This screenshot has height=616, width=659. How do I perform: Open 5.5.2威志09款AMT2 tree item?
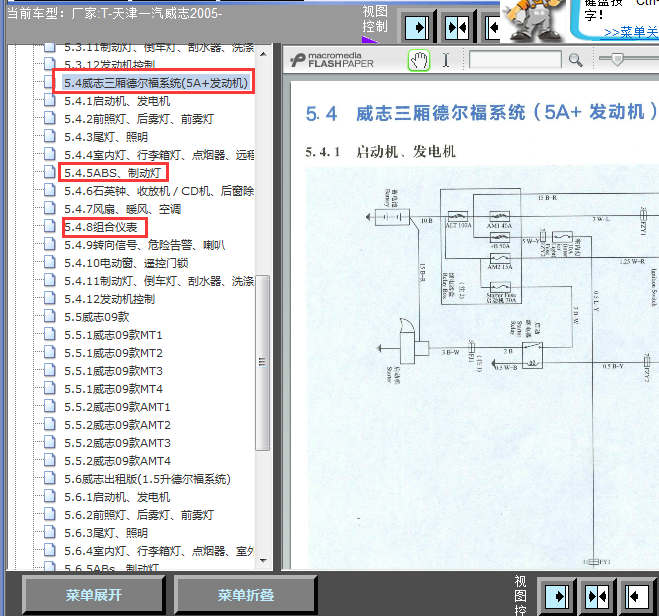tap(117, 425)
